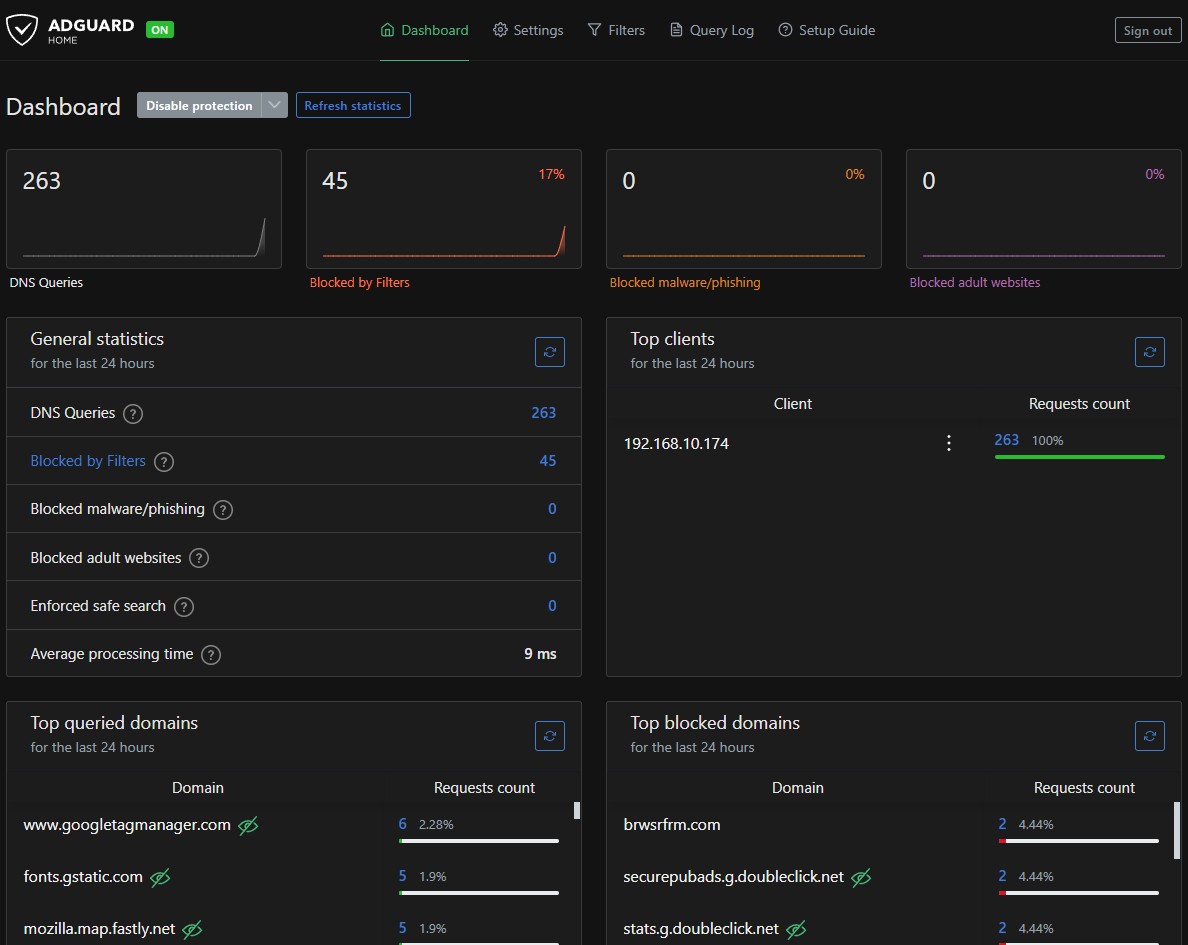Click the 45 blocked value in General statistics
The image size is (1188, 945).
(x=548, y=461)
